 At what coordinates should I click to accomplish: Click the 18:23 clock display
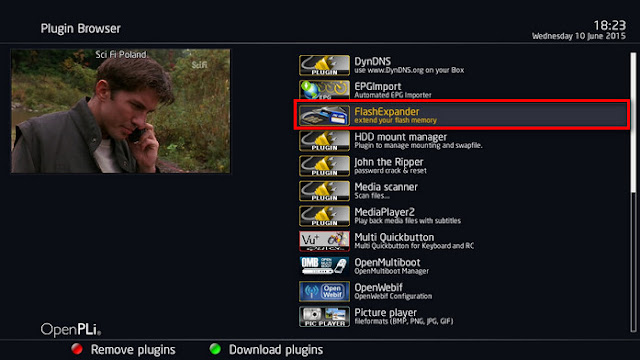point(609,25)
